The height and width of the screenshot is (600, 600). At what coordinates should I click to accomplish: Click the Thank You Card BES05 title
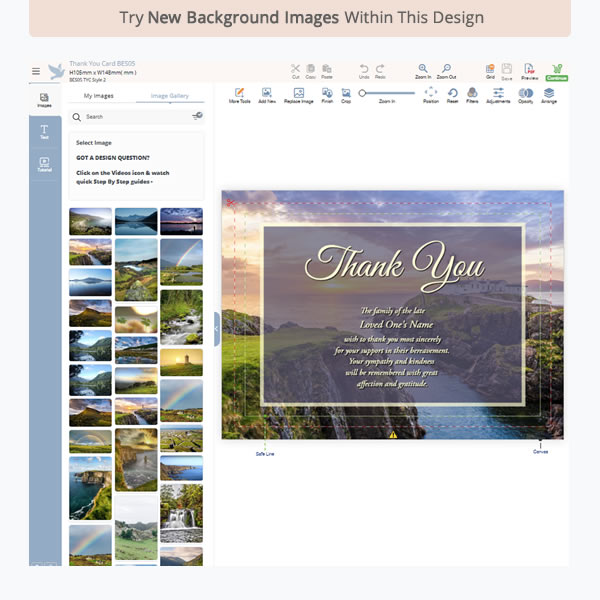(102, 64)
